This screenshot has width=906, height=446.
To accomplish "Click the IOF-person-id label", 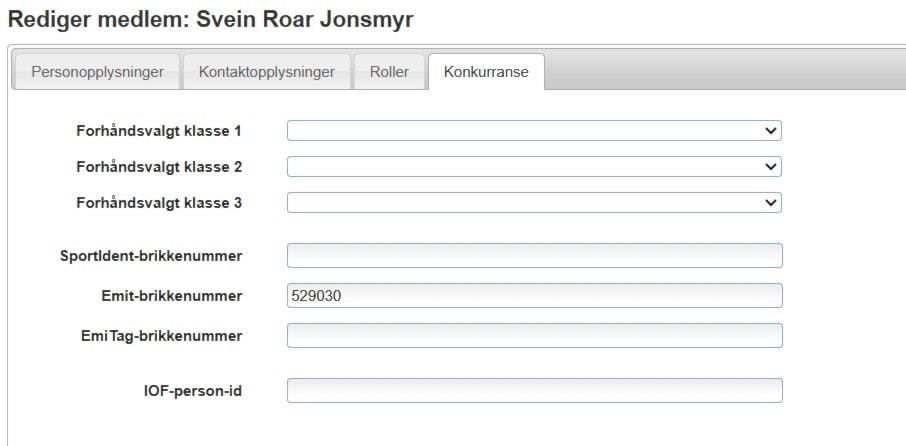I will pos(192,390).
